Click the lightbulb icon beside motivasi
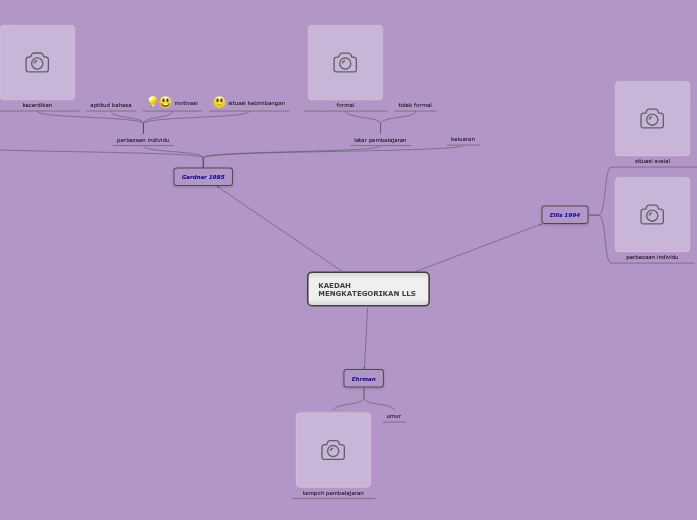The height and width of the screenshot is (520, 697). (x=153, y=102)
